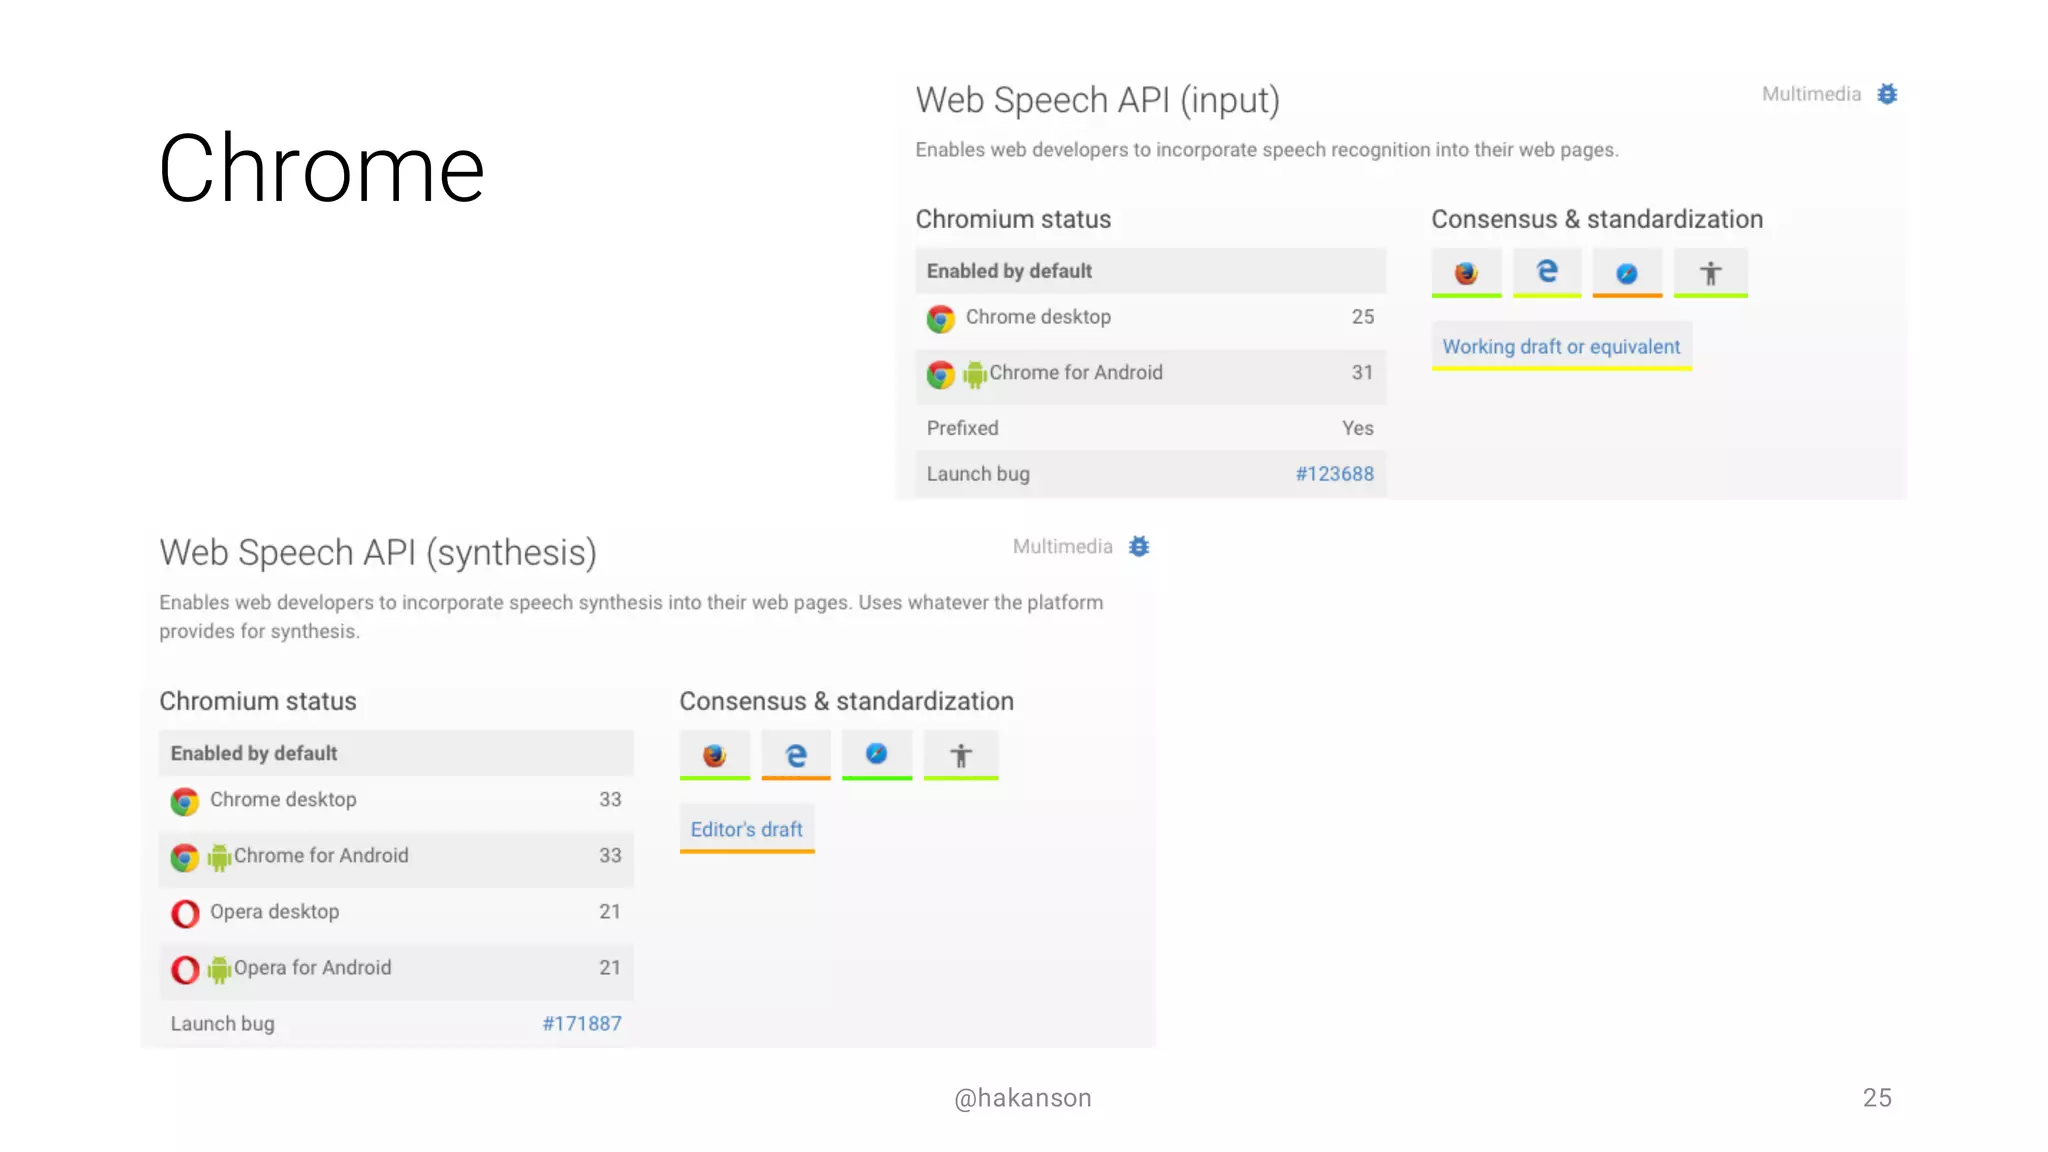This screenshot has width=2048, height=1152.
Task: Click web developers icon in synthesis API consensus row
Action: pyautogui.click(x=961, y=755)
